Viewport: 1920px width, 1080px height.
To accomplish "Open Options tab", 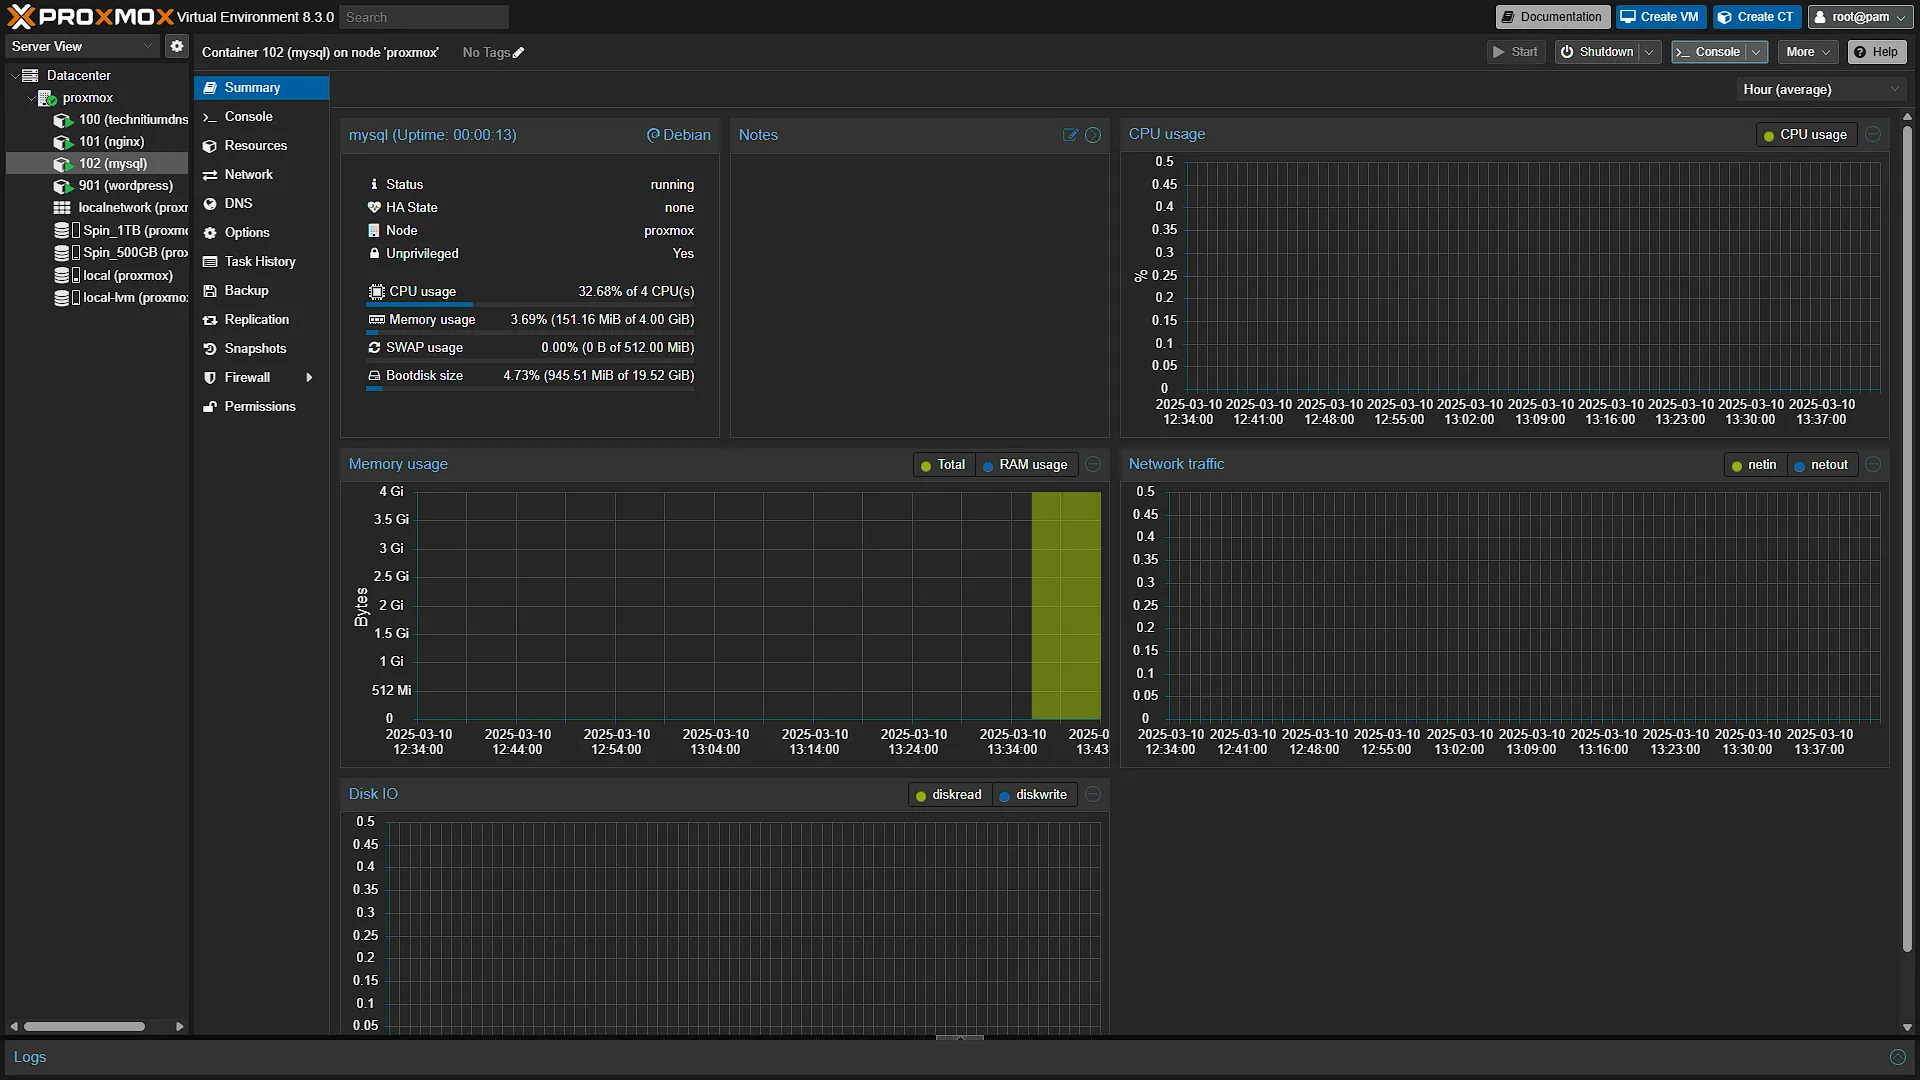I will [x=261, y=233].
